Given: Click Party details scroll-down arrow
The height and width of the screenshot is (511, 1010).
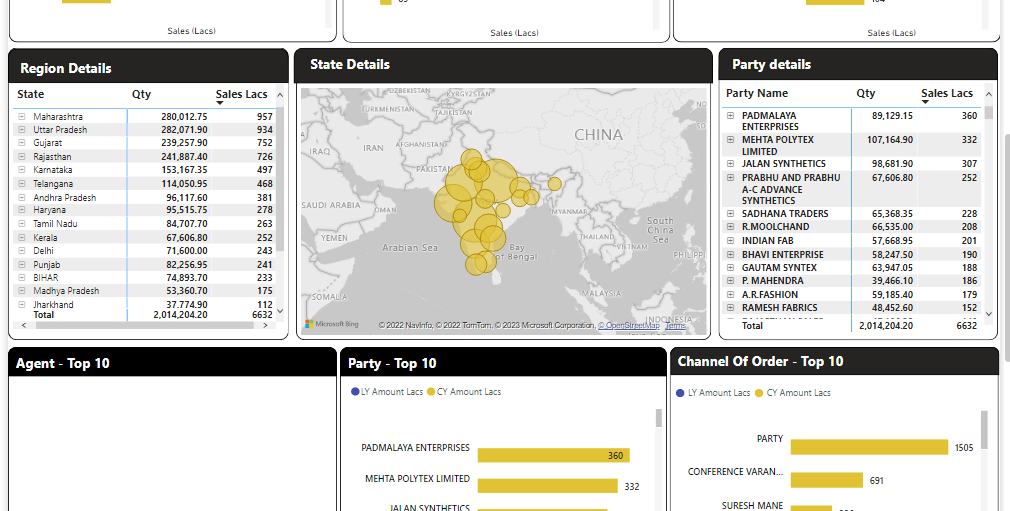Looking at the screenshot, I should tap(989, 314).
